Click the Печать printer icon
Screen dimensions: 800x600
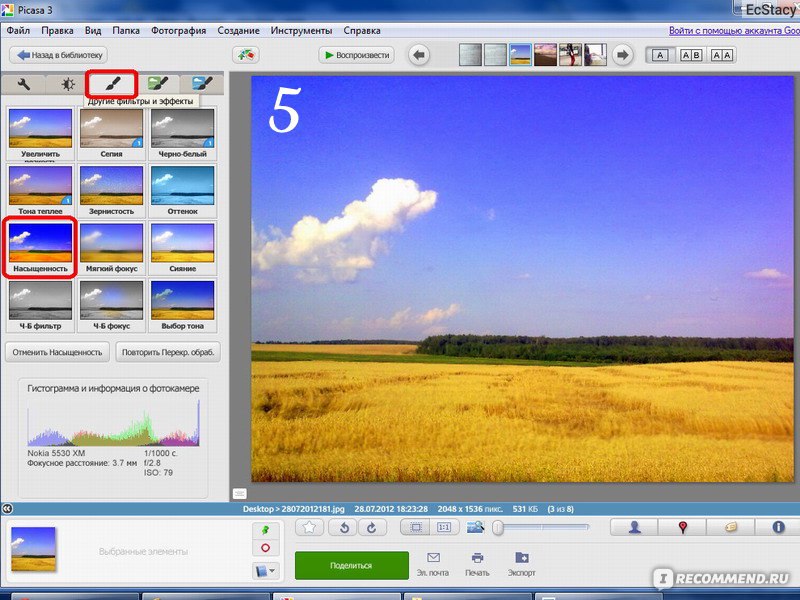pyautogui.click(x=477, y=564)
